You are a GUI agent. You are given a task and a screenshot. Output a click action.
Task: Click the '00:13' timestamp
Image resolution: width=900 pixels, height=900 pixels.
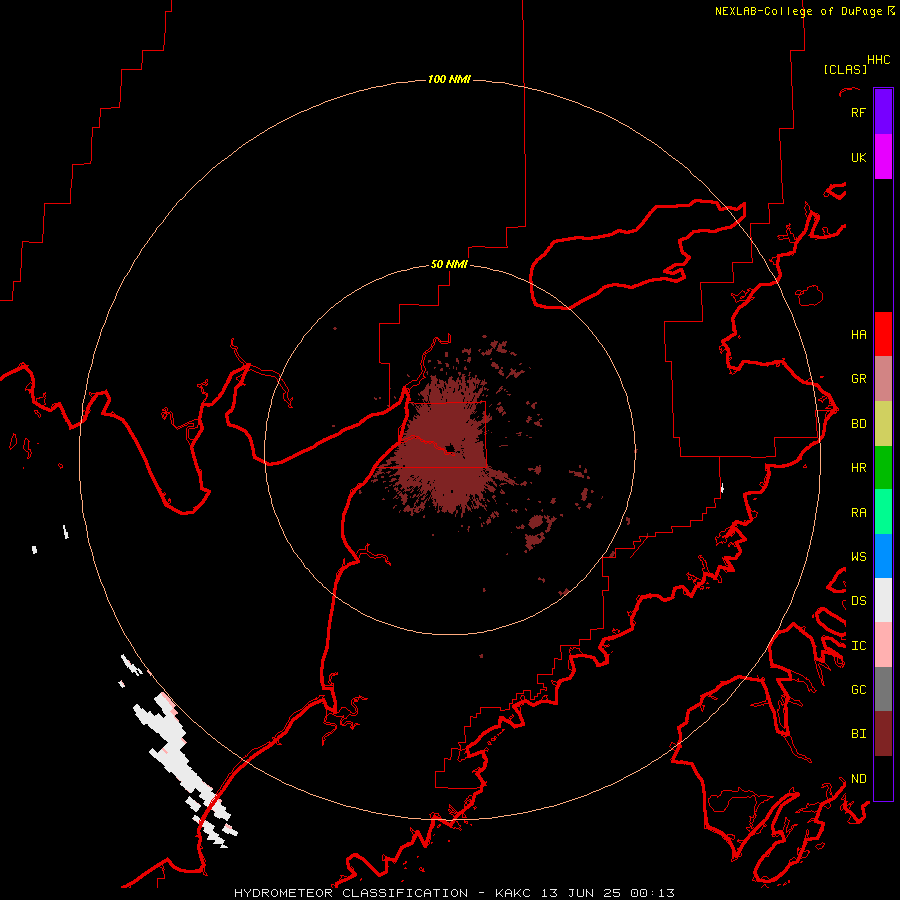coord(652,893)
